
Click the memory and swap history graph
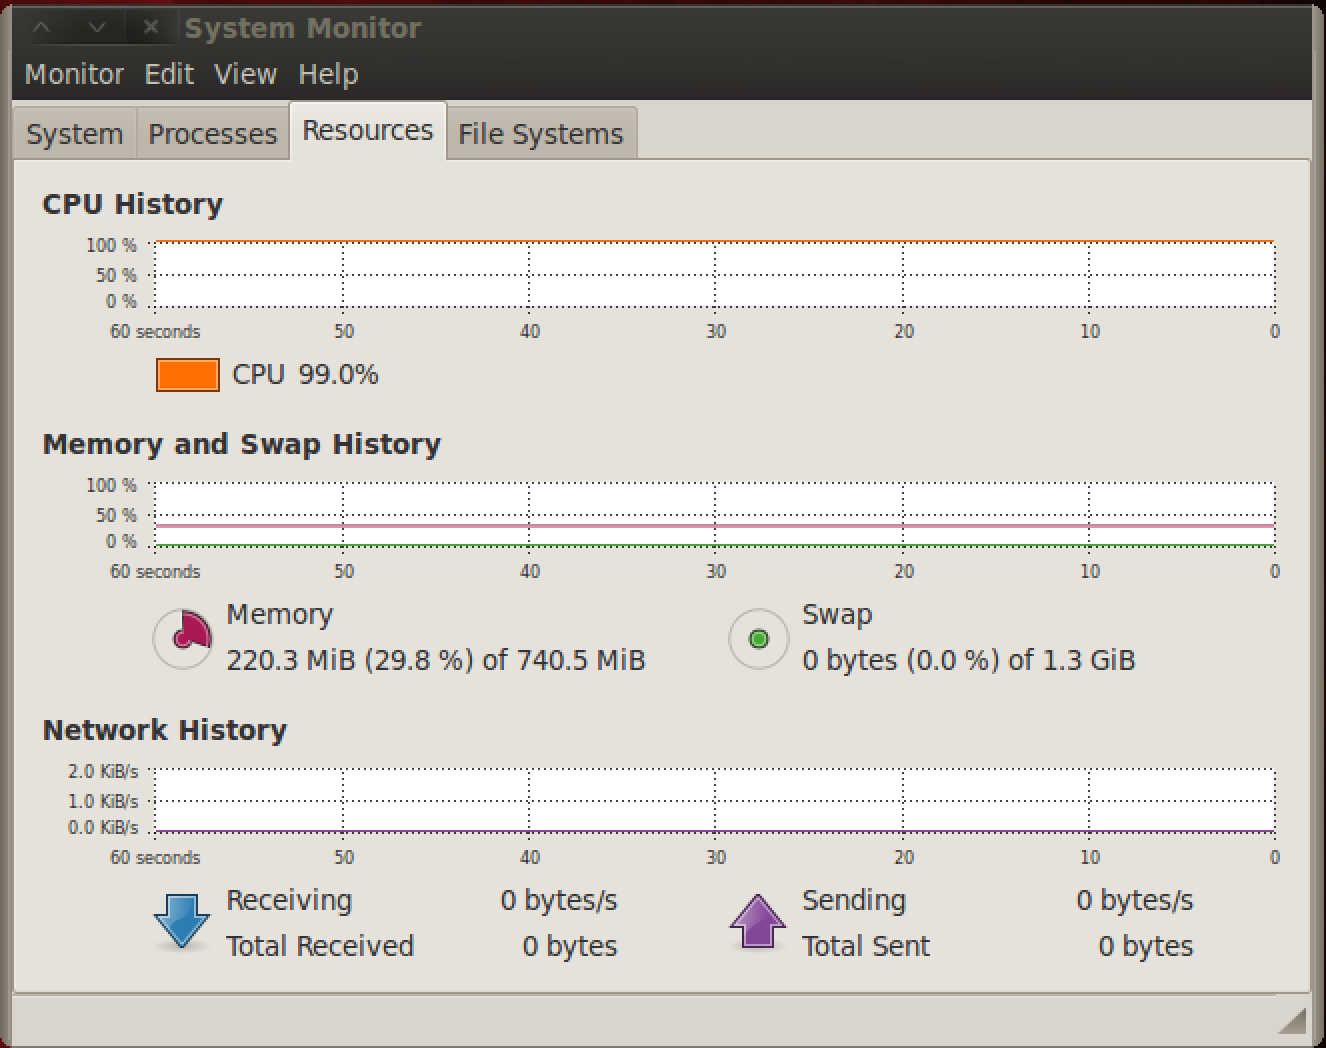pyautogui.click(x=714, y=515)
